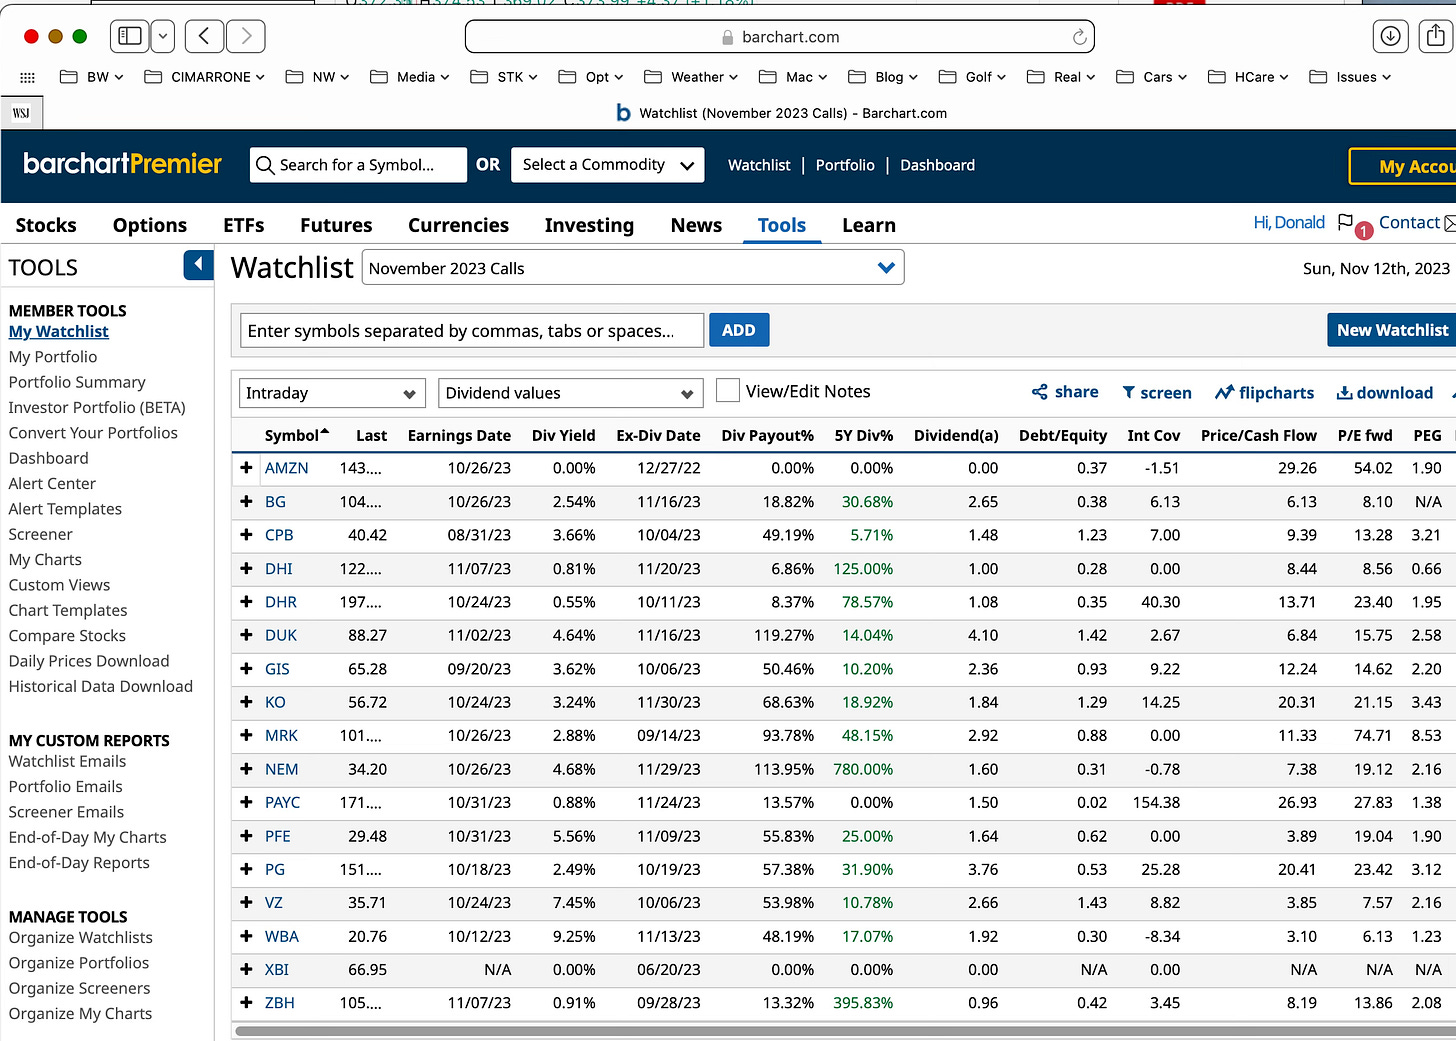Open Safari sidebar options chevron
This screenshot has width=1456, height=1041.
coord(163,36)
